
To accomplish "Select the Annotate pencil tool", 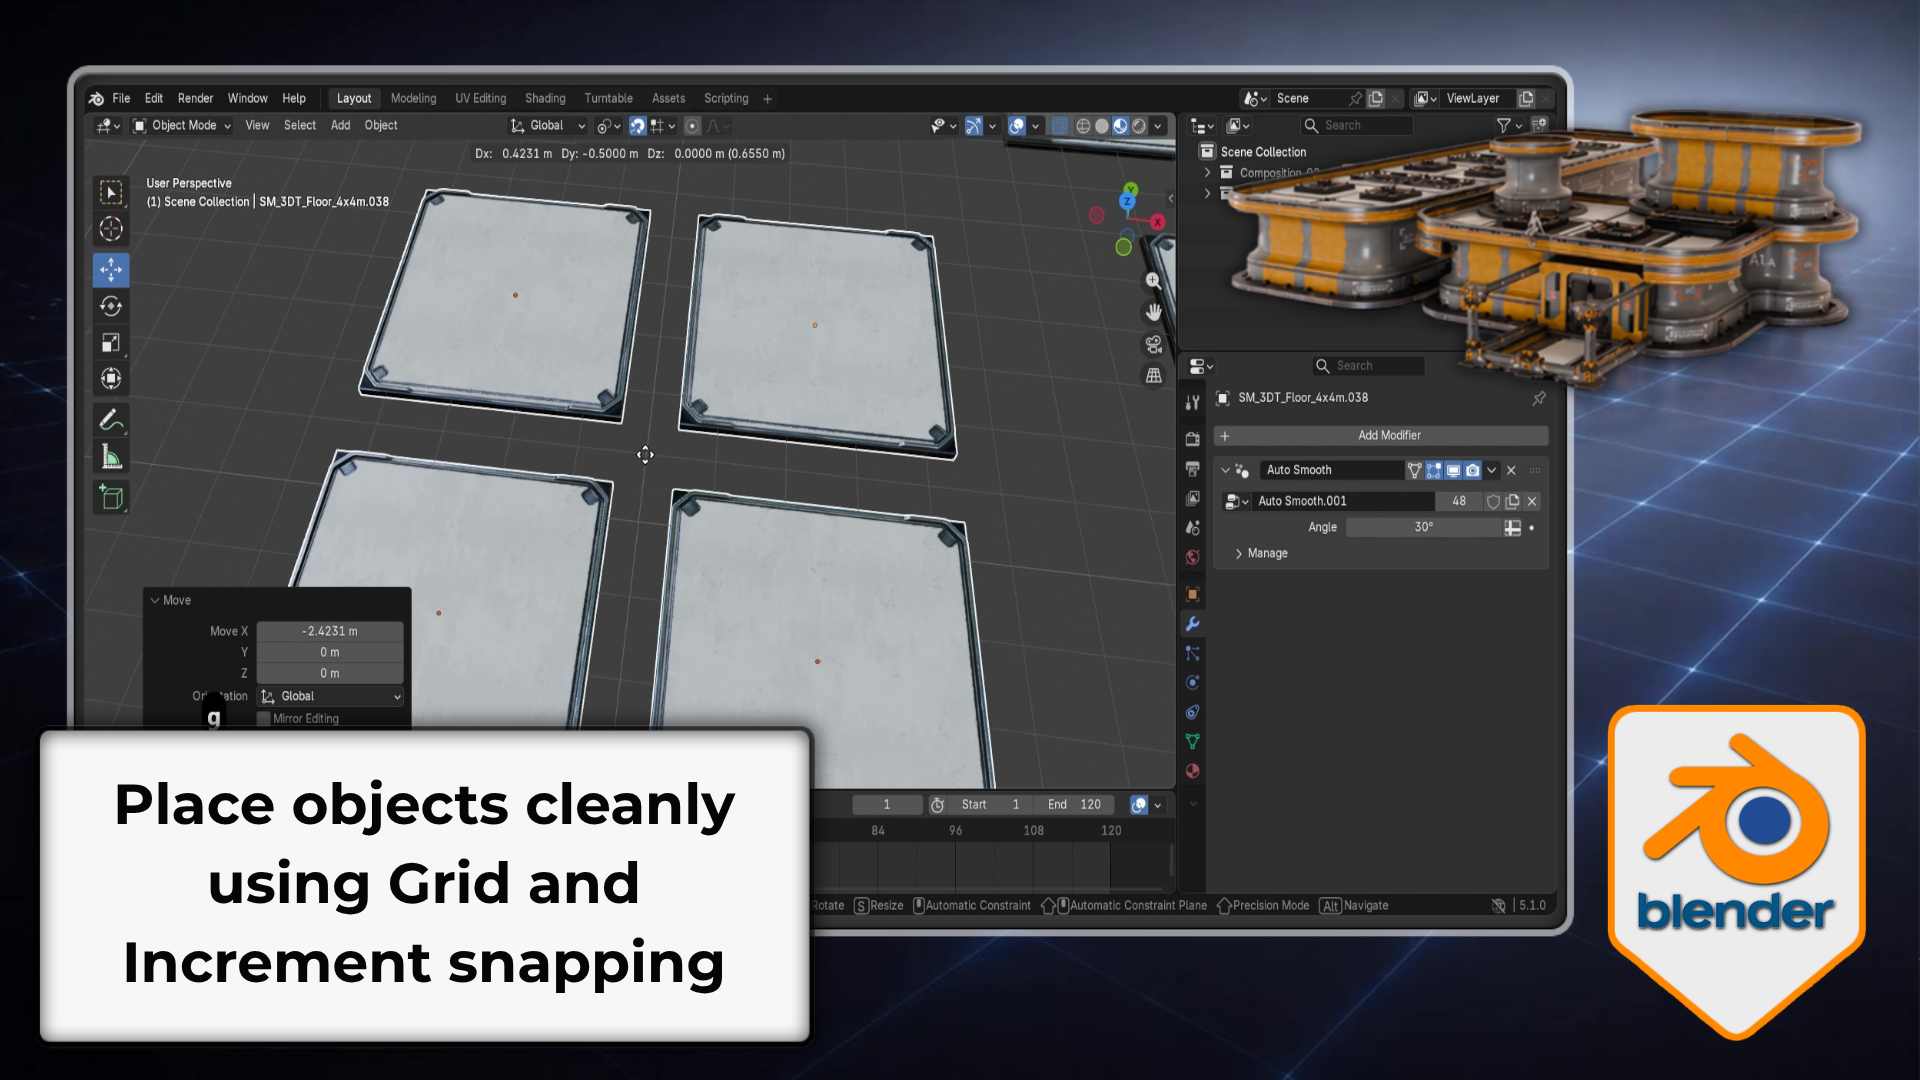I will coord(111,421).
